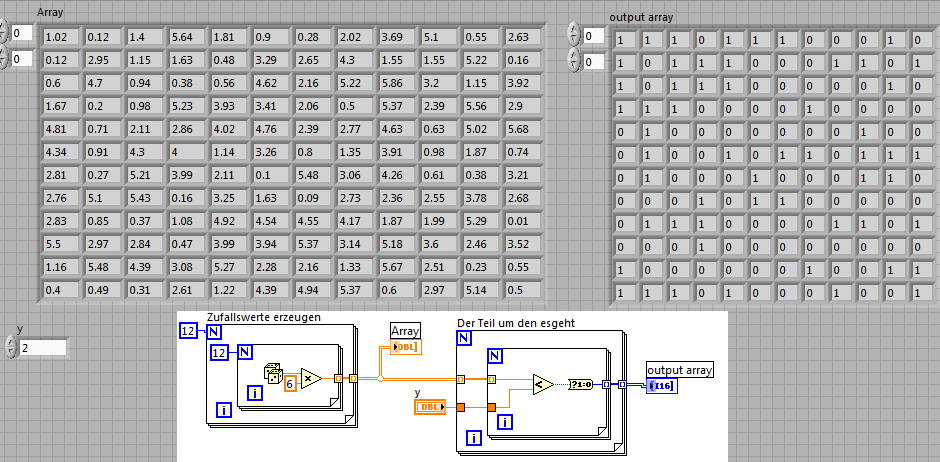Select the less-than comparison node

tap(543, 384)
